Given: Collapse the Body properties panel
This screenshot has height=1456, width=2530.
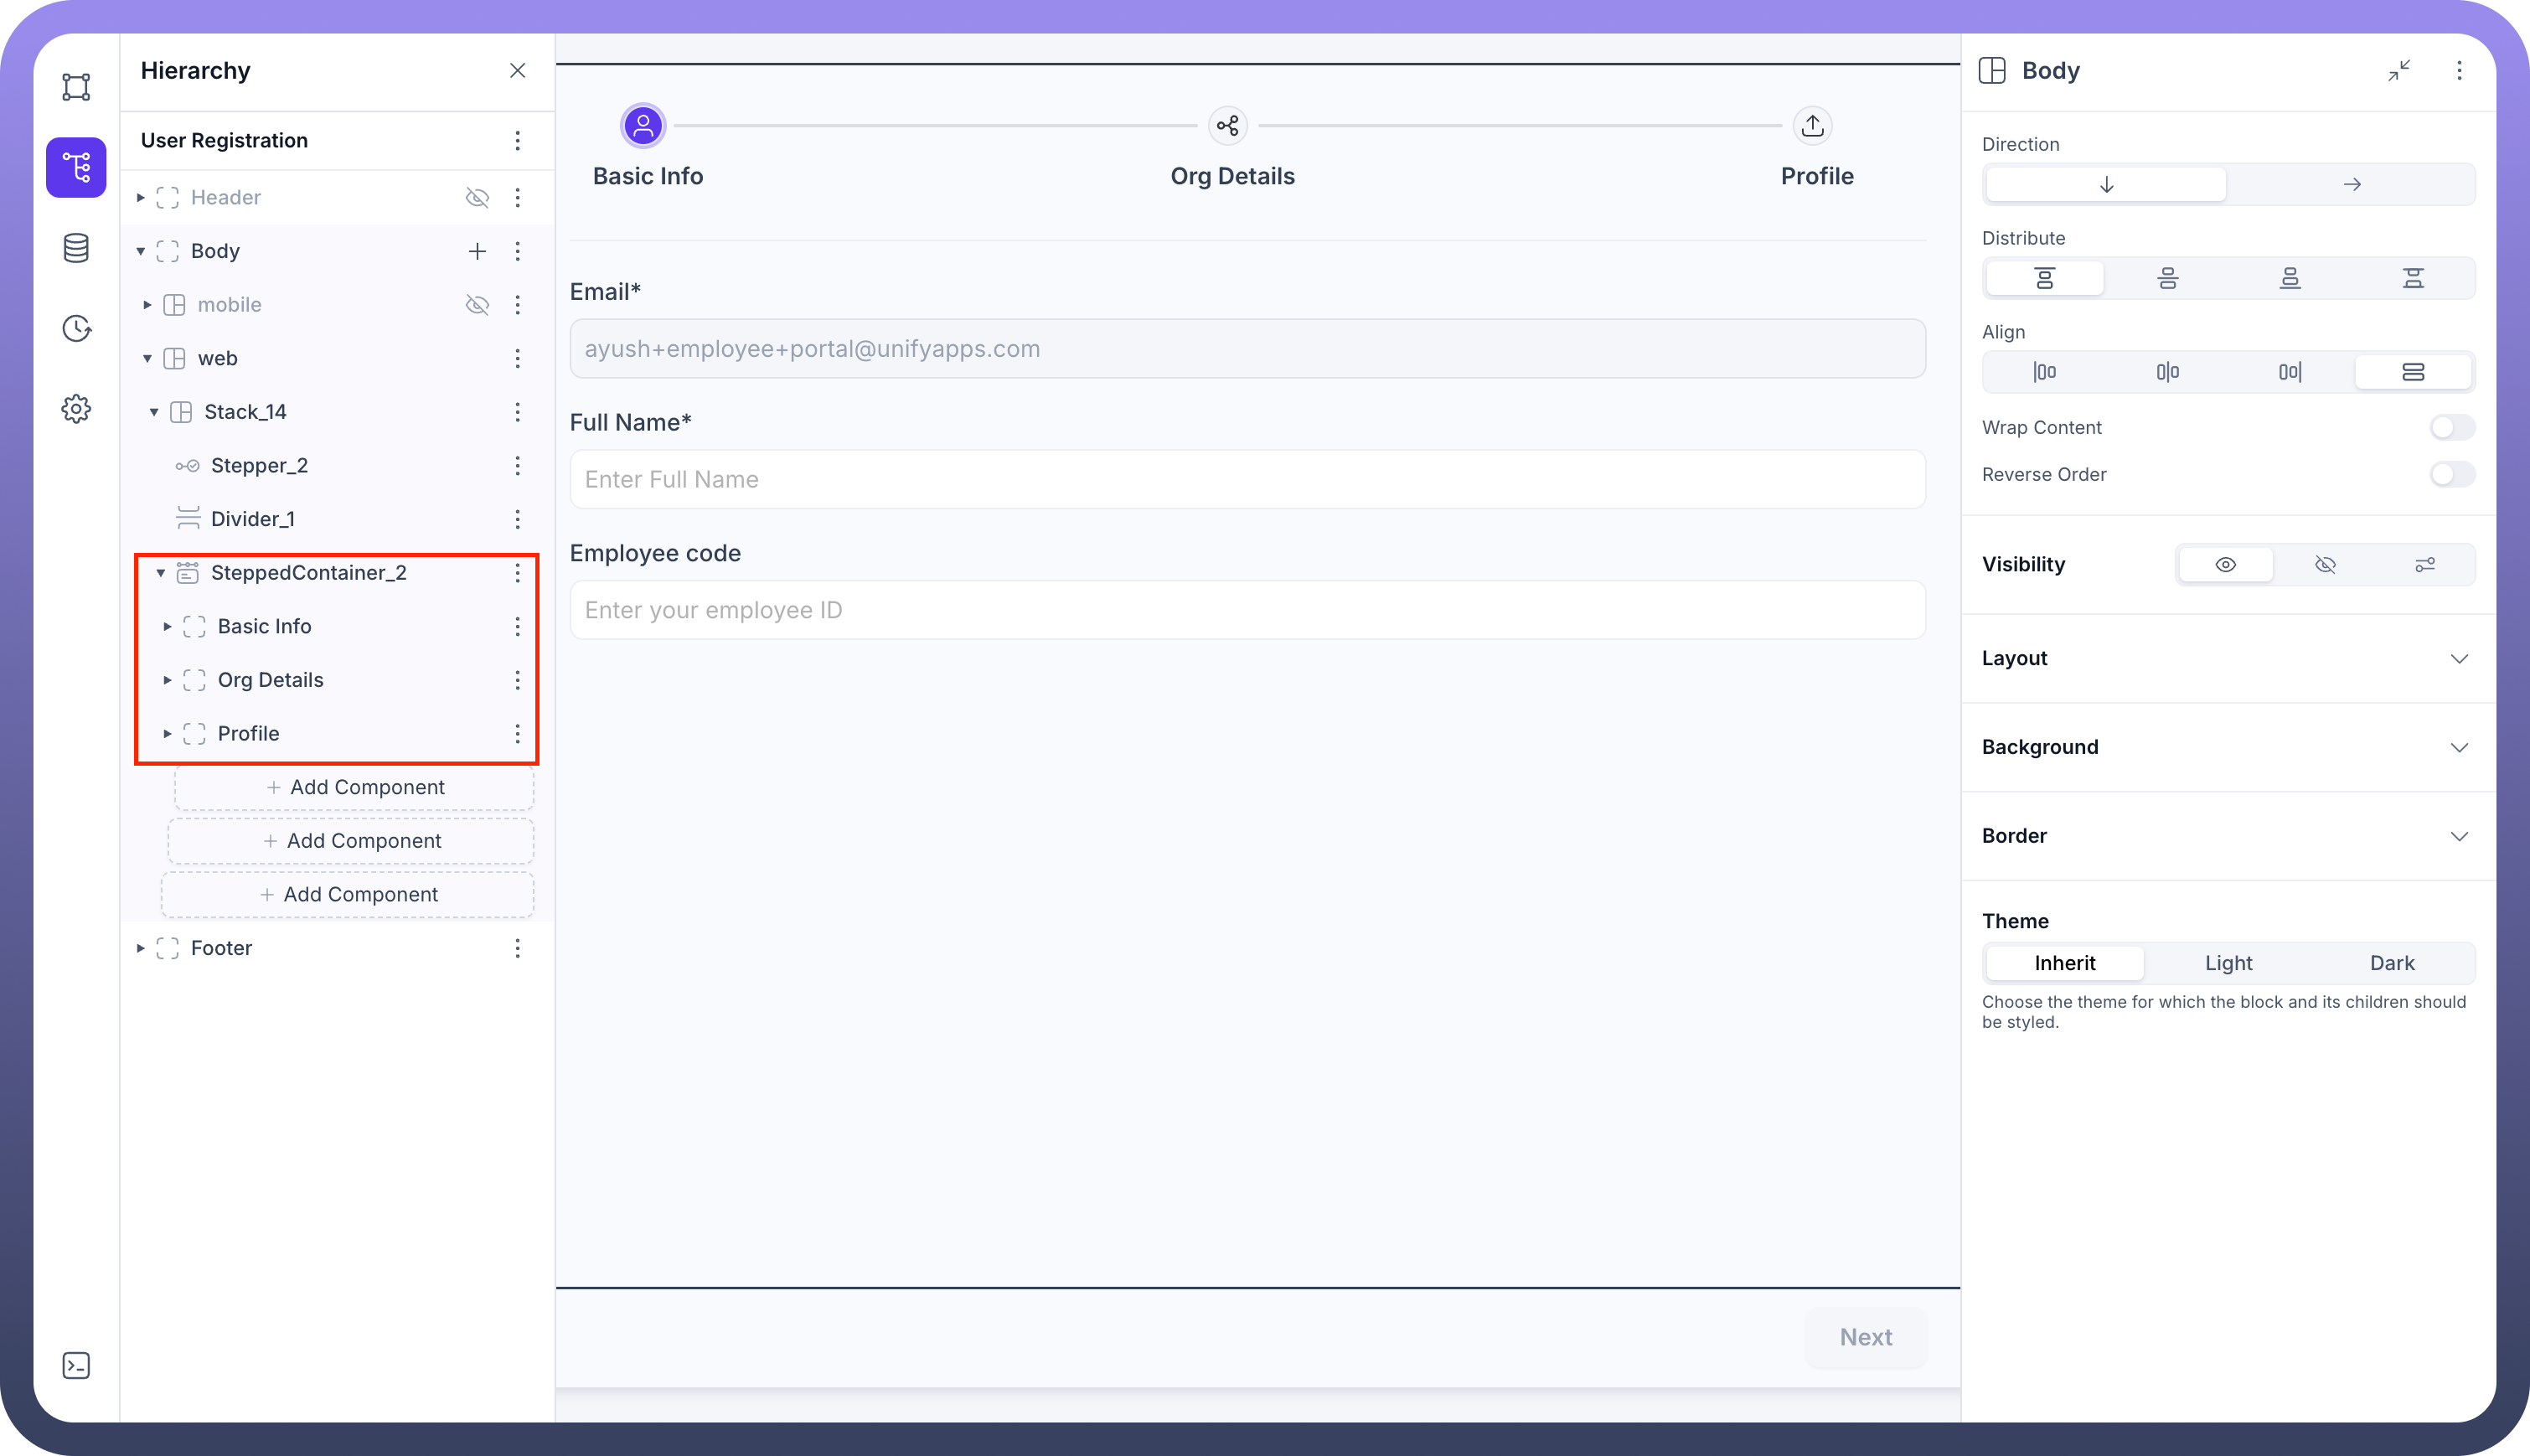Looking at the screenshot, I should [2399, 70].
